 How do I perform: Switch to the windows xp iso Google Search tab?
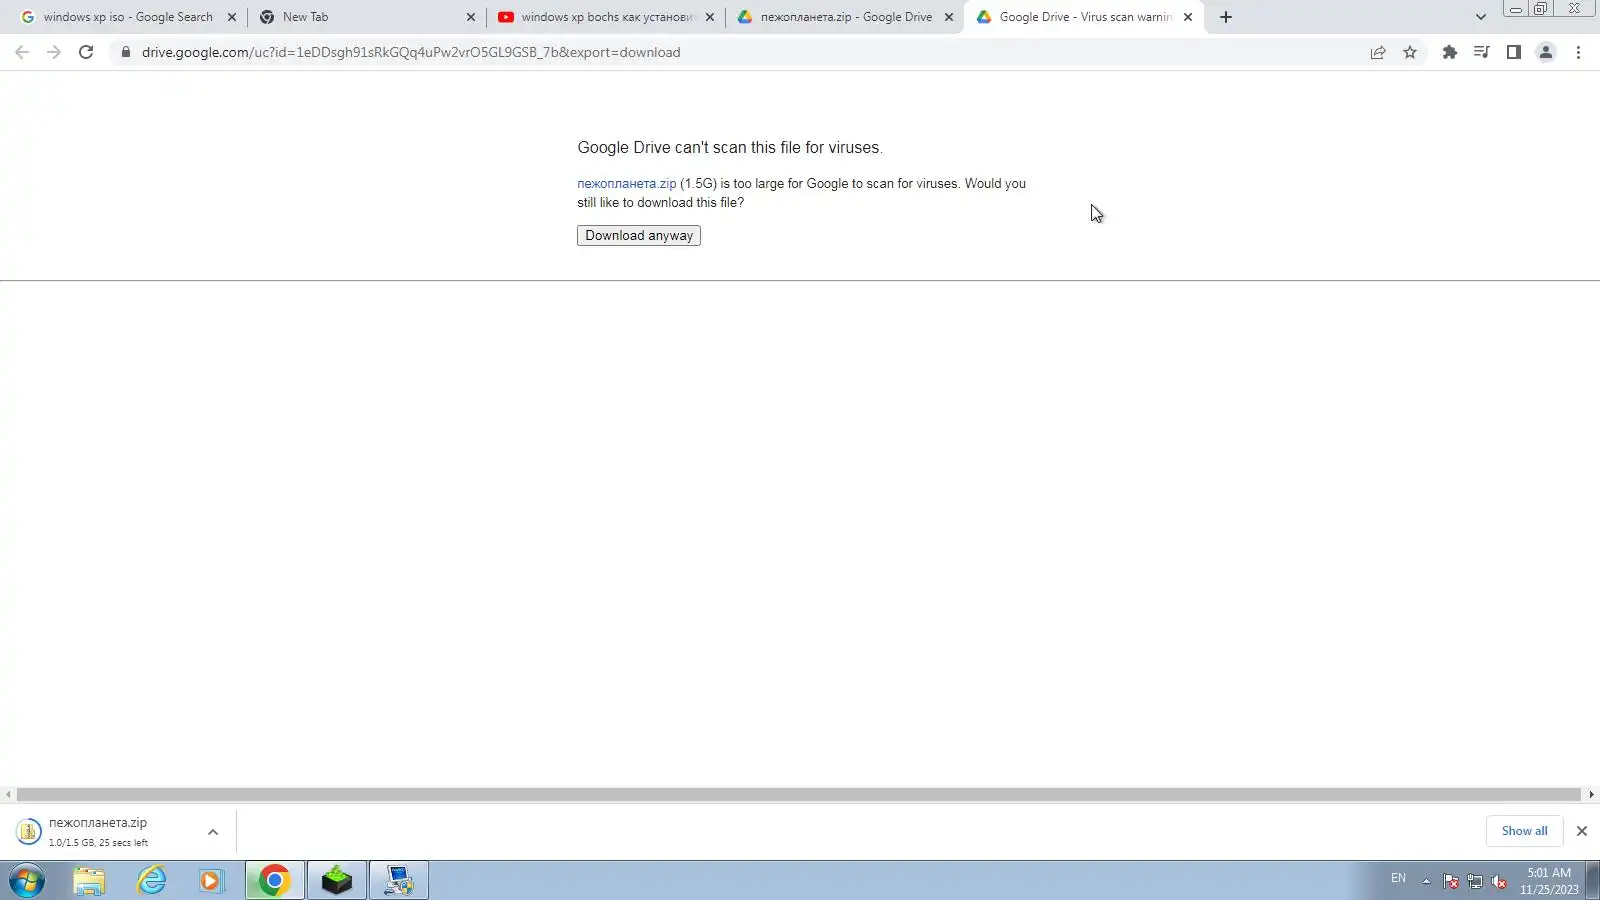128,17
